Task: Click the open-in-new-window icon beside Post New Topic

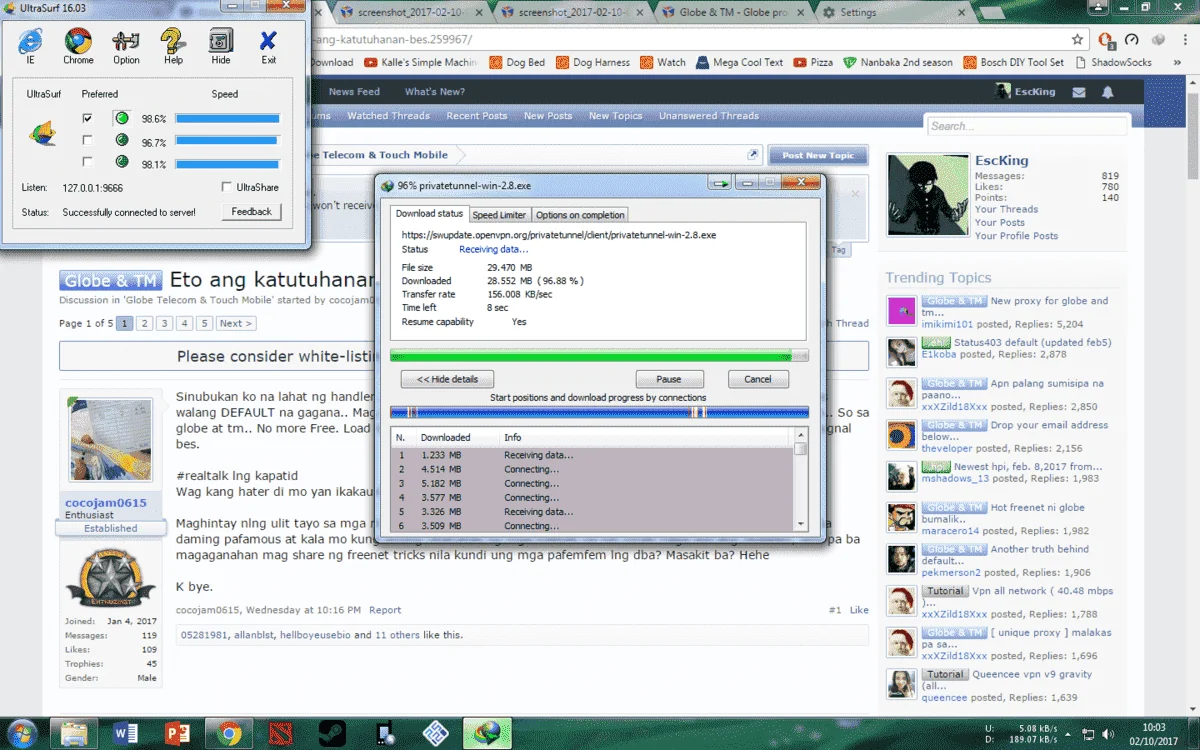Action: coord(753,155)
